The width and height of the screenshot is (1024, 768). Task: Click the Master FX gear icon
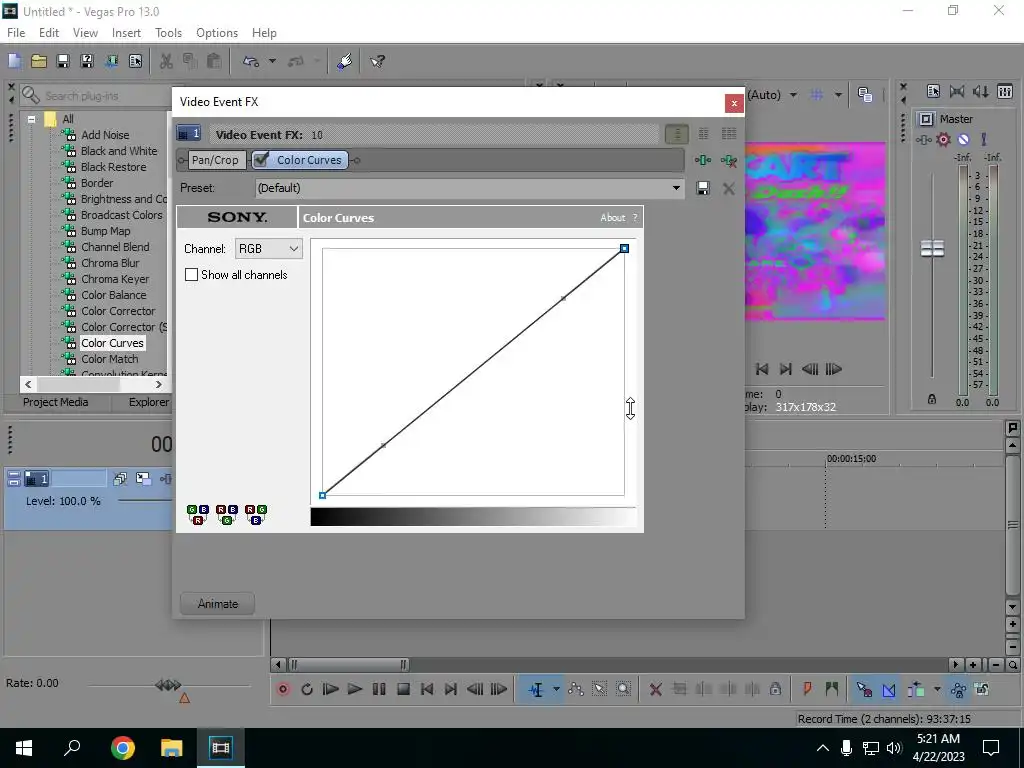pyautogui.click(x=943, y=139)
